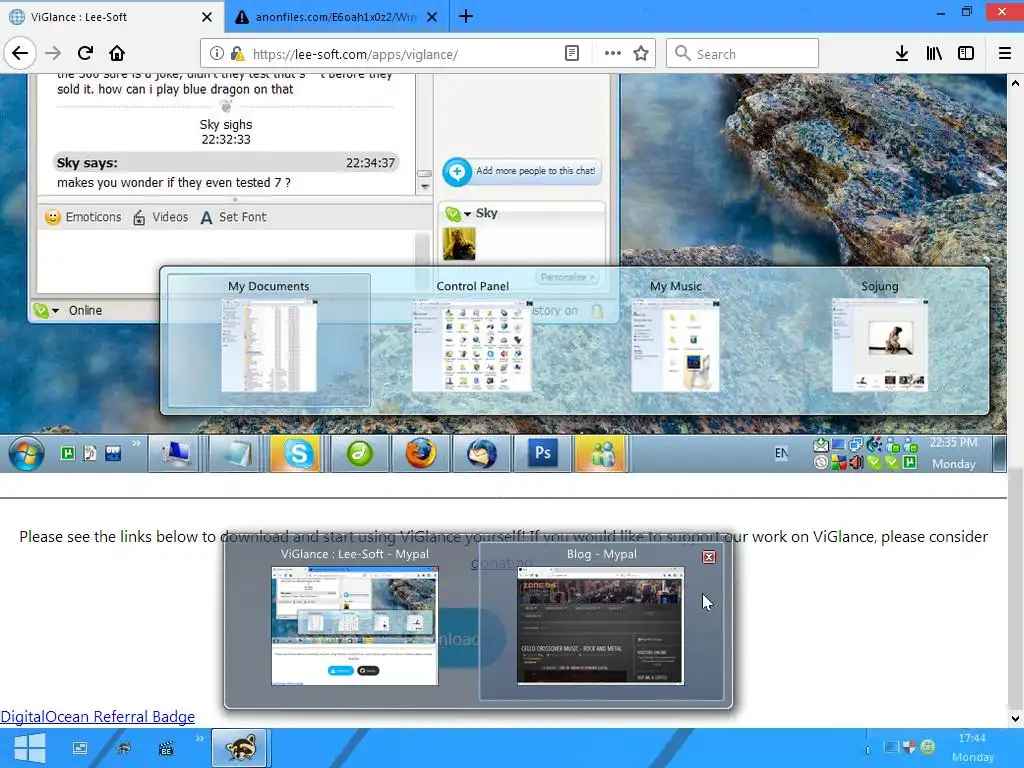This screenshot has height=768, width=1024.
Task: Click into the browser Search box
Action: (743, 54)
